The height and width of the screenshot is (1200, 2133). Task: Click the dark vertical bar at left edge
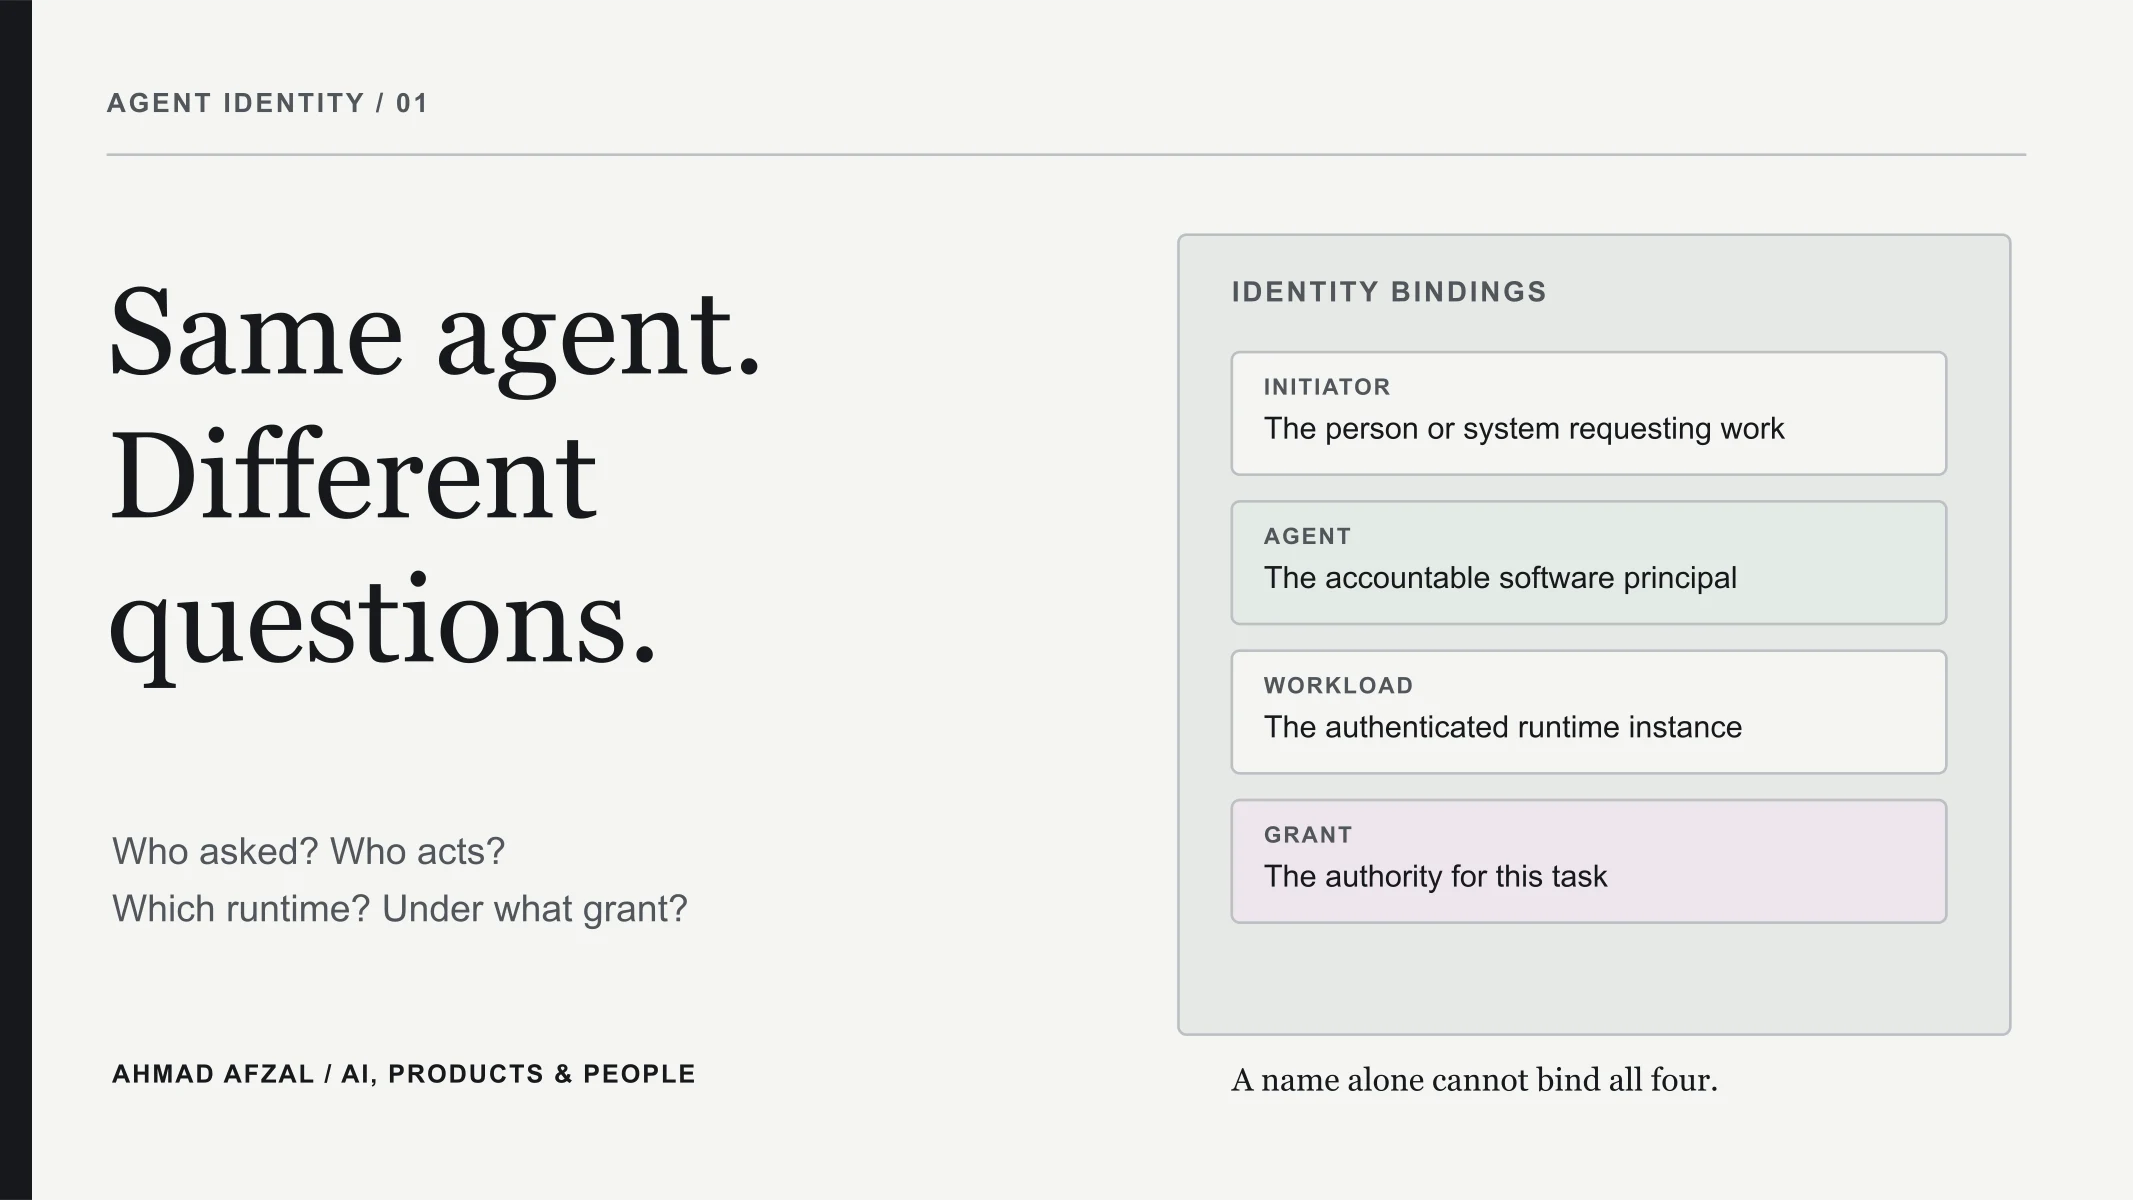tap(16, 600)
